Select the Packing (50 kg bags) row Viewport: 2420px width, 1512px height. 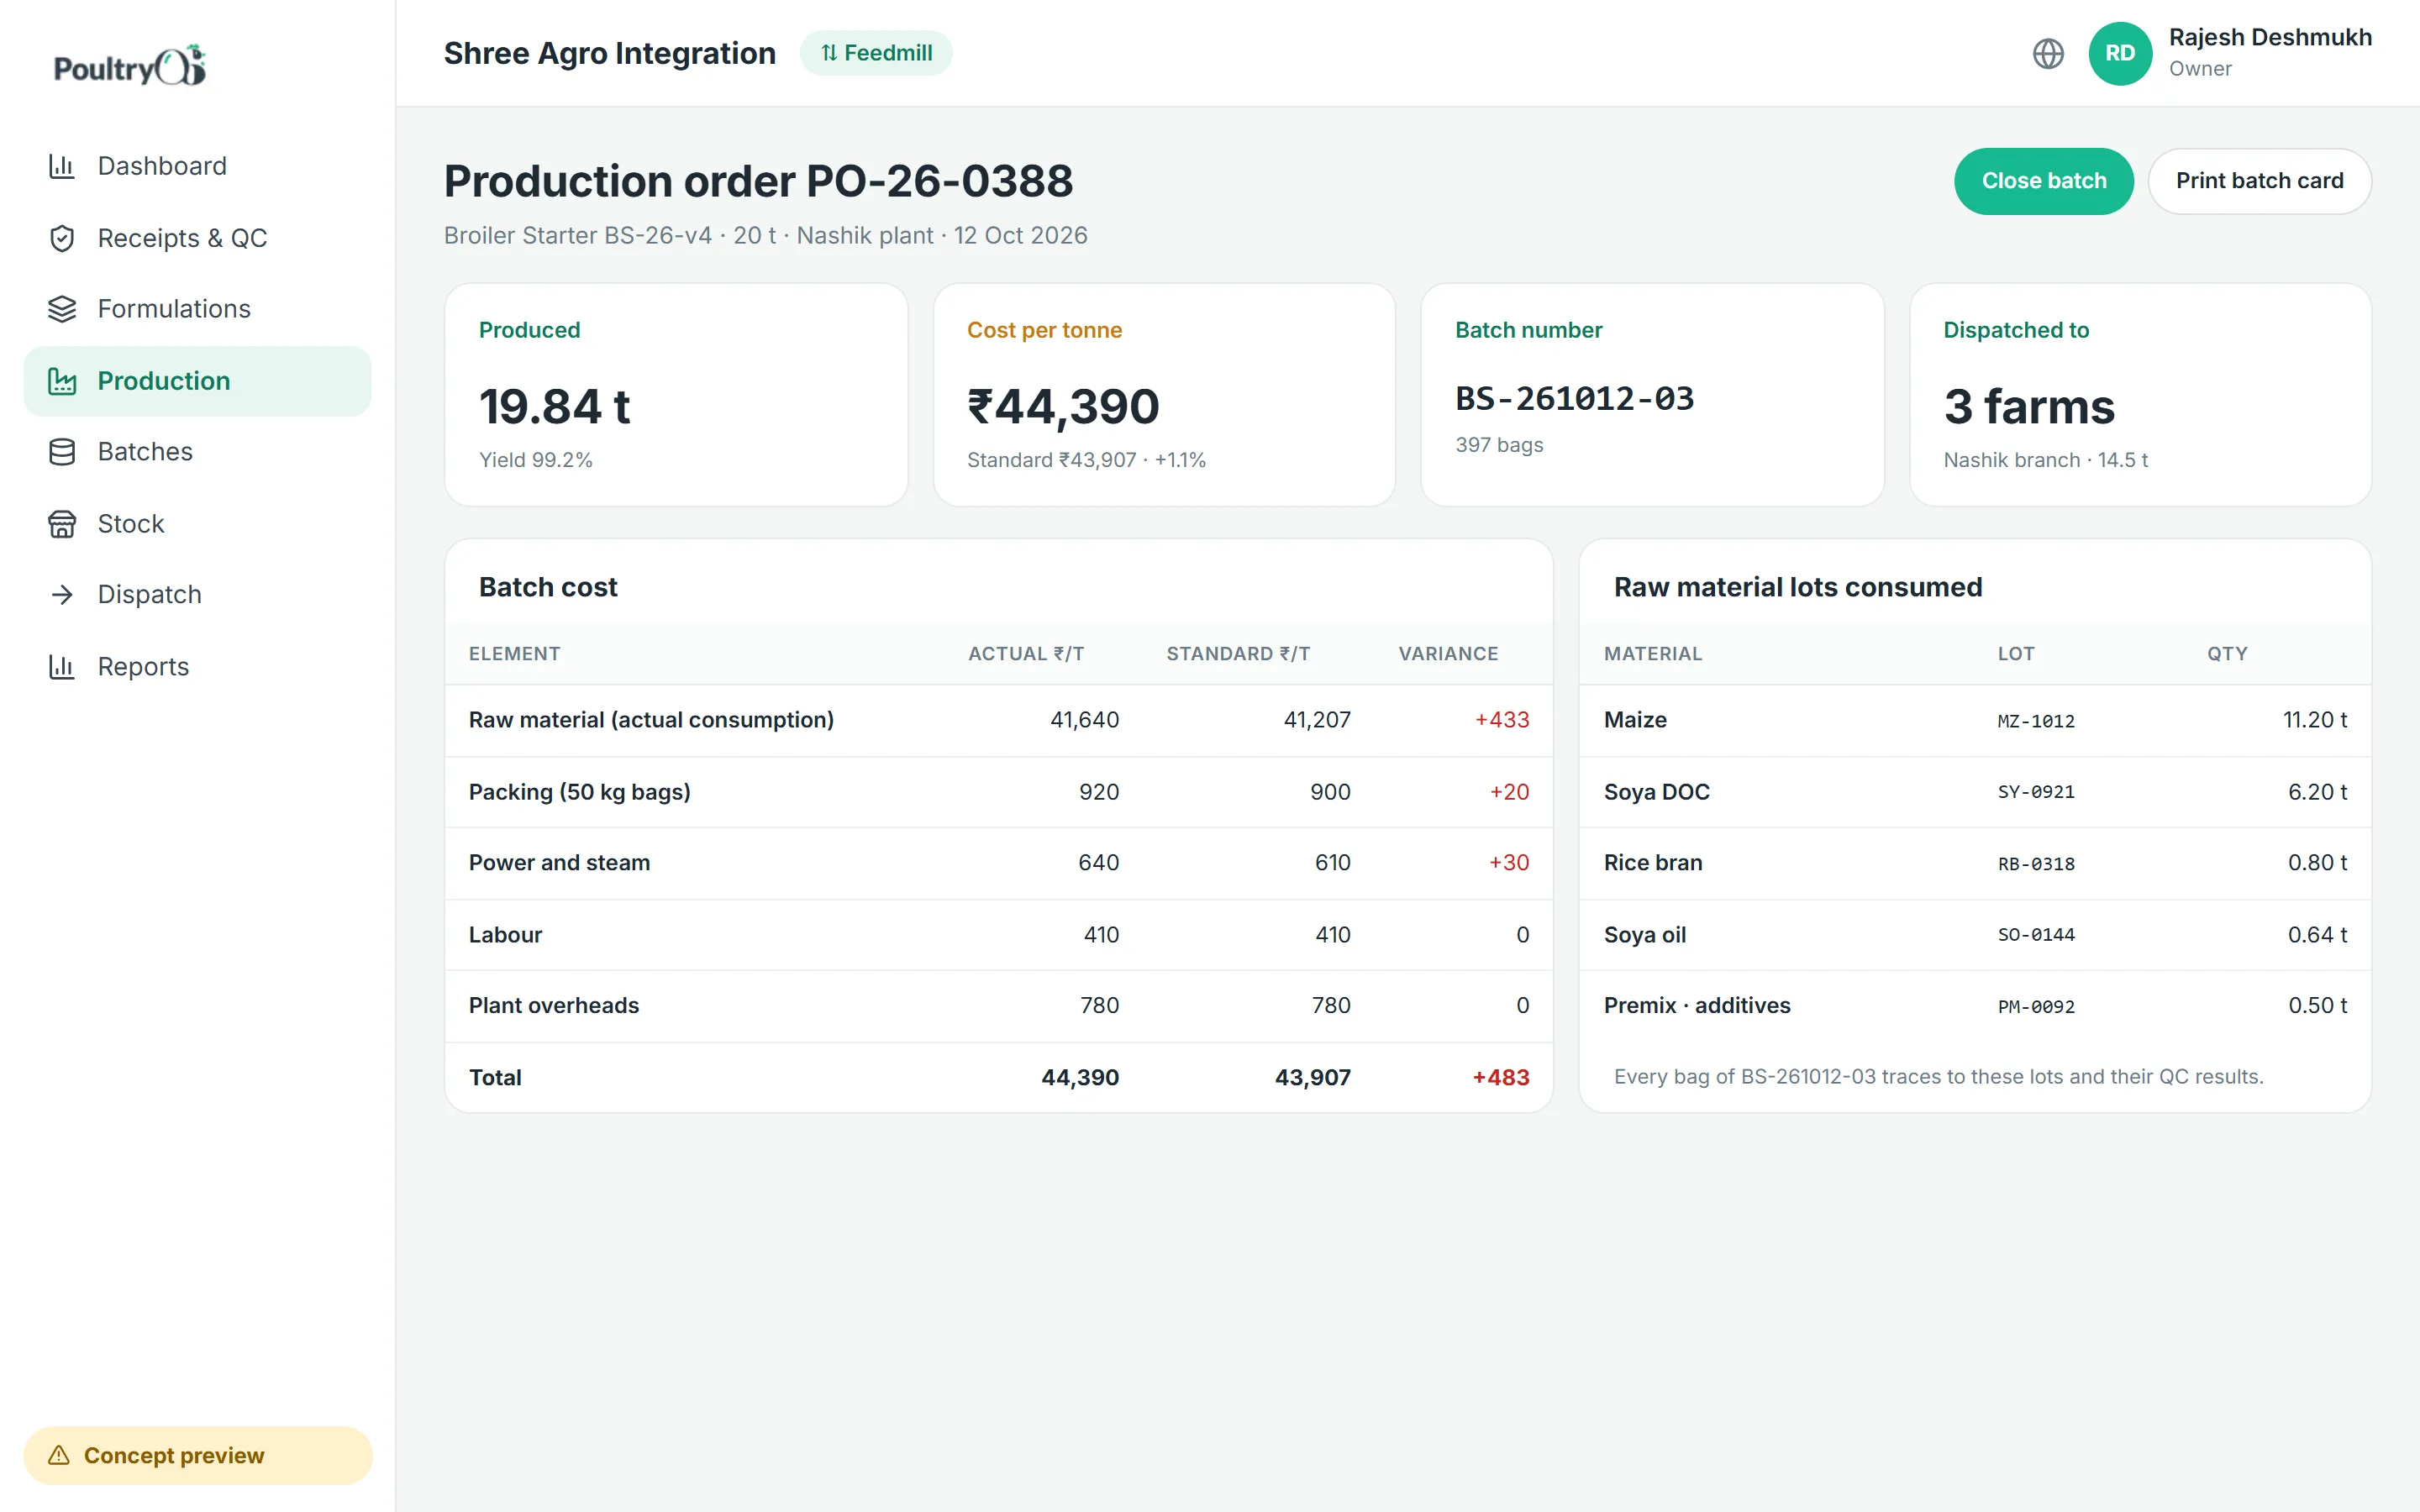998,792
